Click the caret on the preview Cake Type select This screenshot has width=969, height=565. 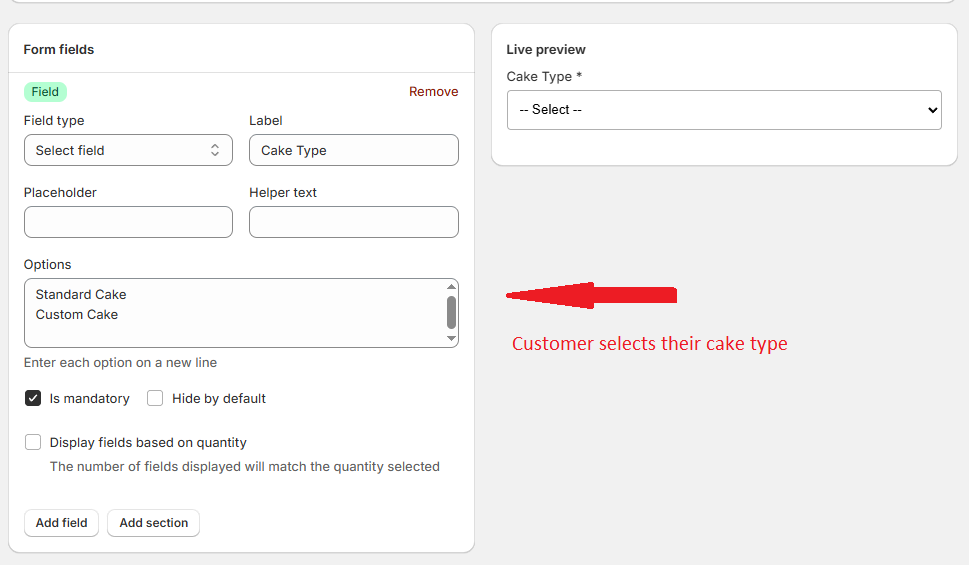[932, 110]
